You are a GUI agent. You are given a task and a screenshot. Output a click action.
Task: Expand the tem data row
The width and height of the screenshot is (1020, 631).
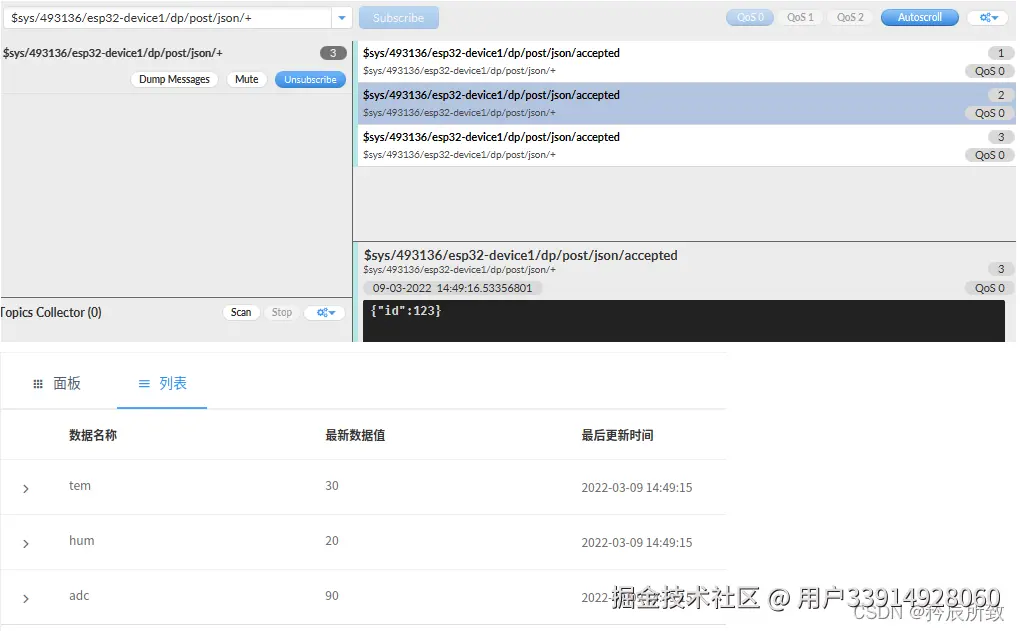click(25, 489)
